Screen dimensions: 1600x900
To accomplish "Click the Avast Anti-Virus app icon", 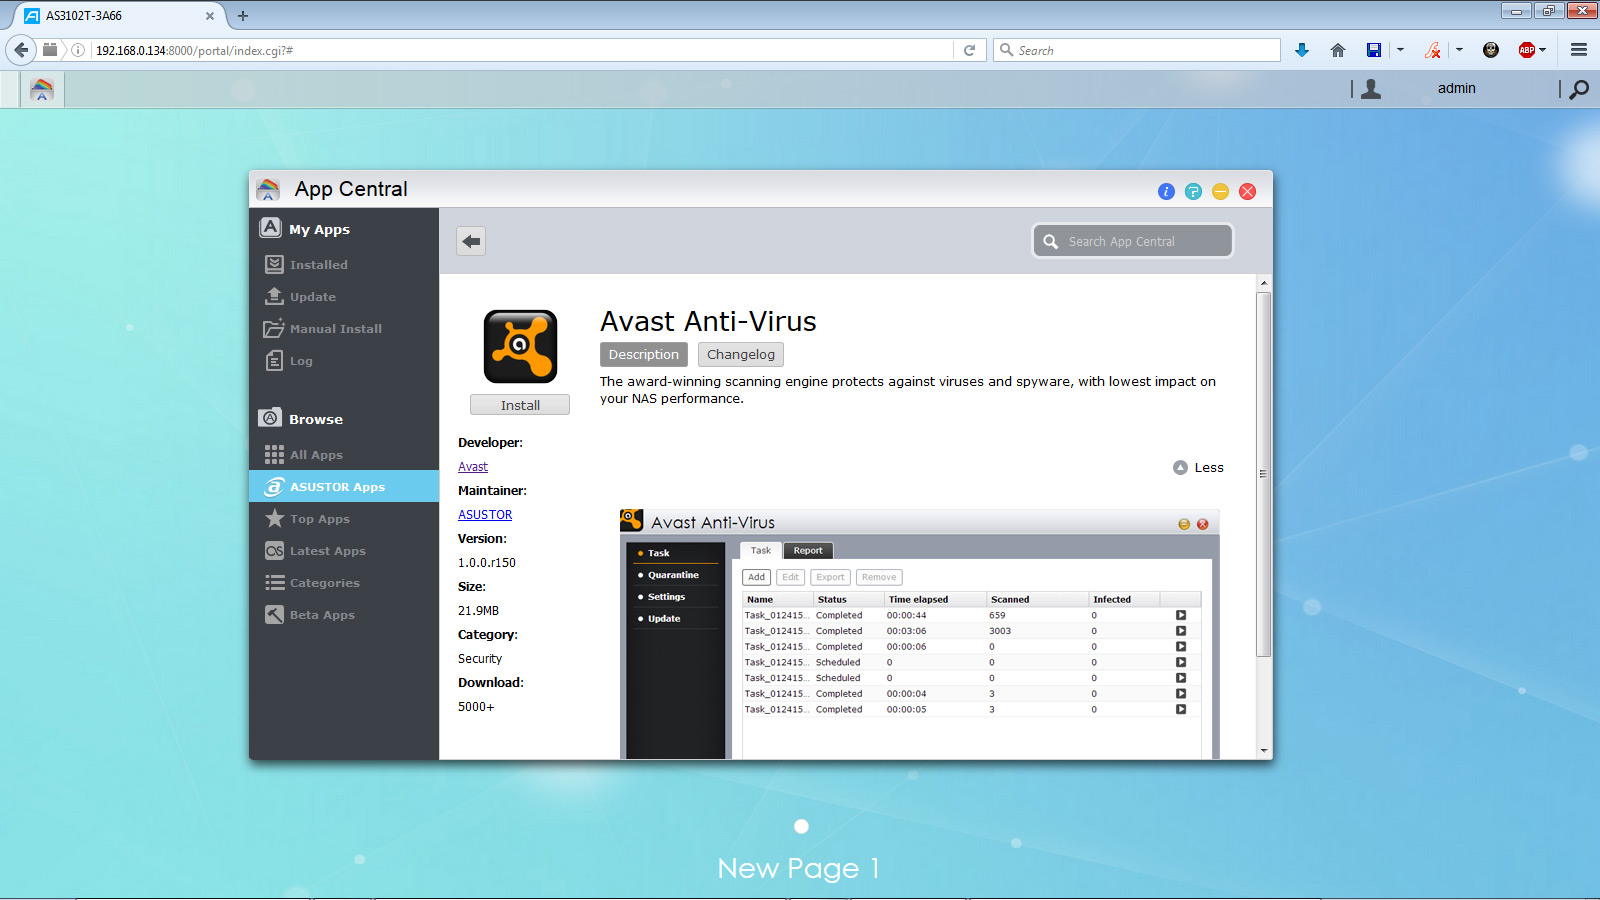I will tap(520, 346).
